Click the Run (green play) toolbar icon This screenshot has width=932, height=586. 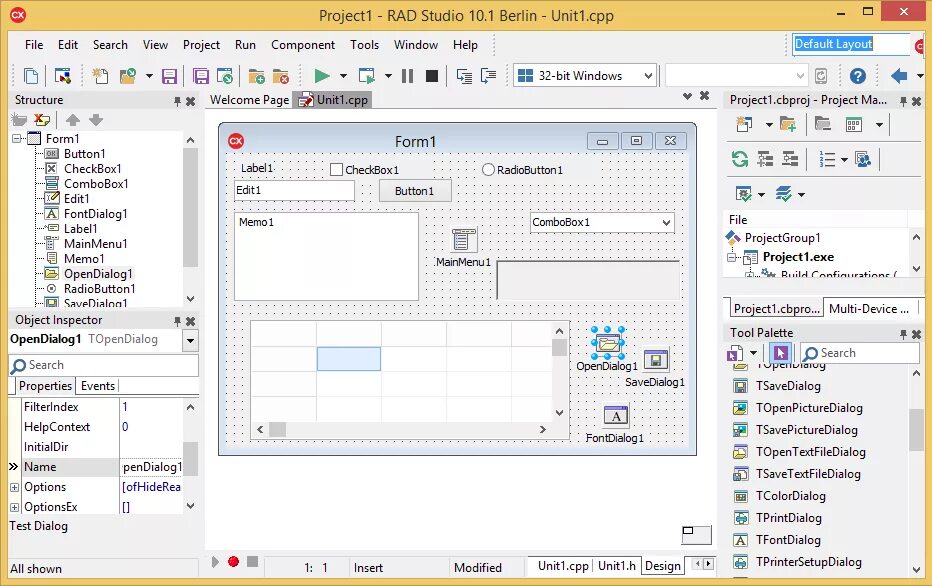(322, 75)
